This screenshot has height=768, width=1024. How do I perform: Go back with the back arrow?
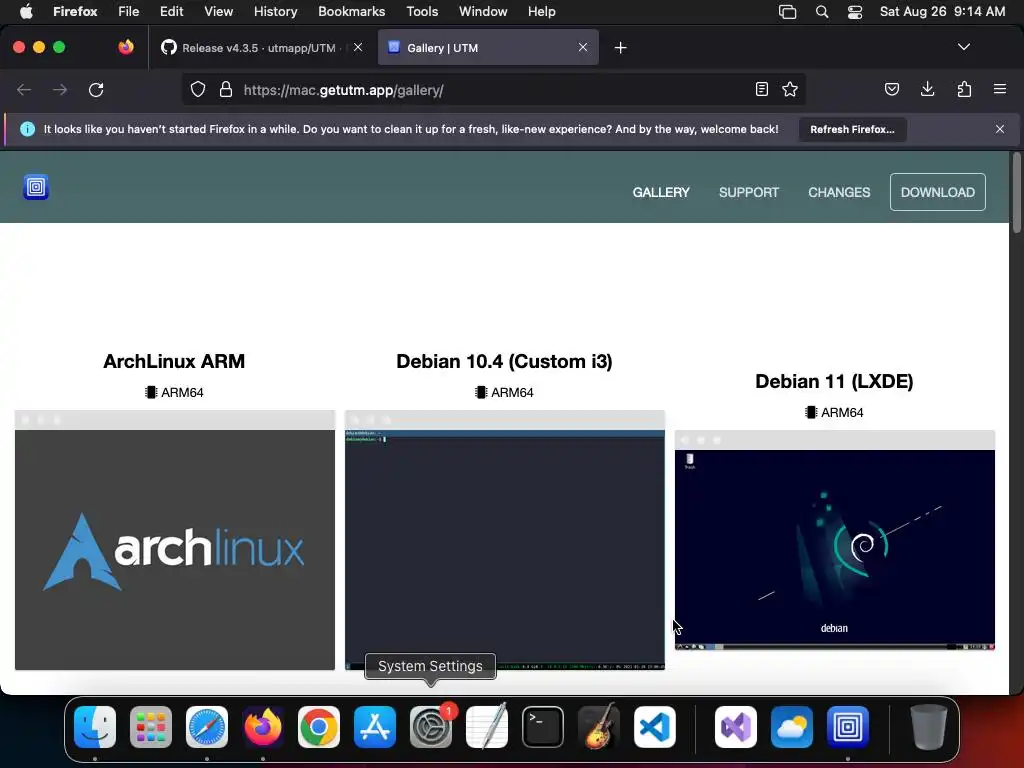[x=24, y=89]
